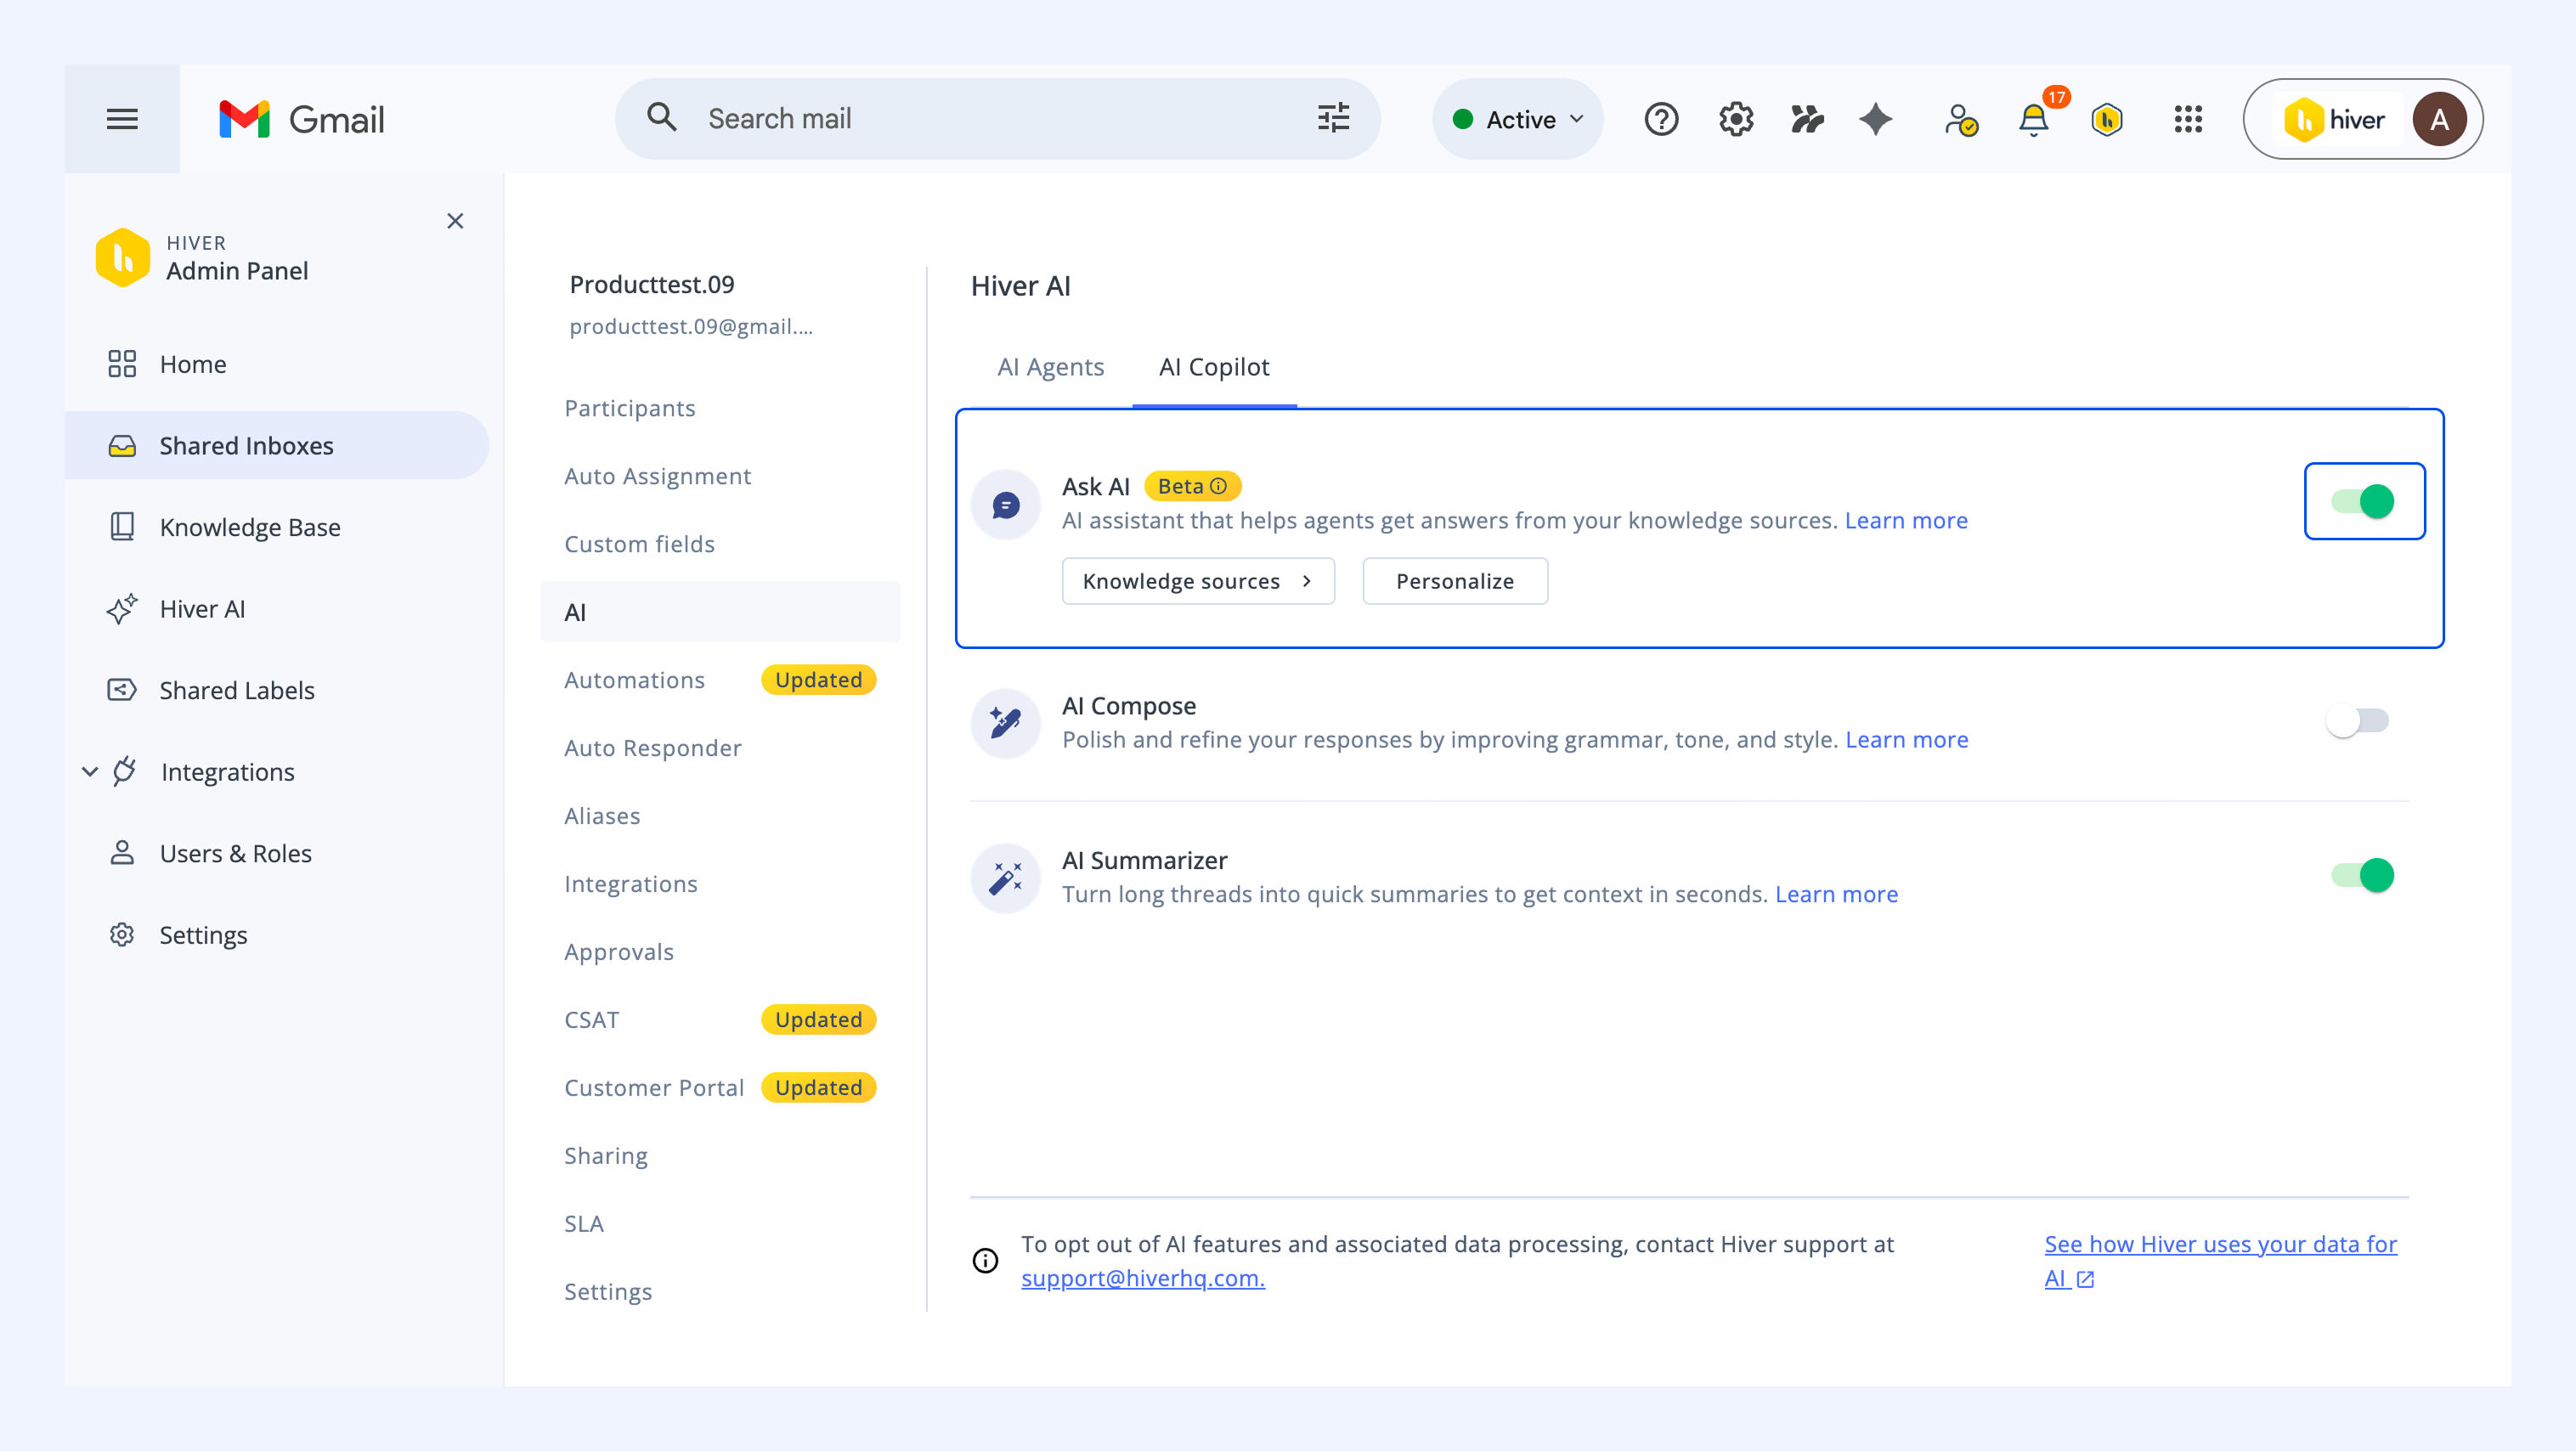Click the user status check icon
2576x1451 pixels.
(x=1960, y=119)
